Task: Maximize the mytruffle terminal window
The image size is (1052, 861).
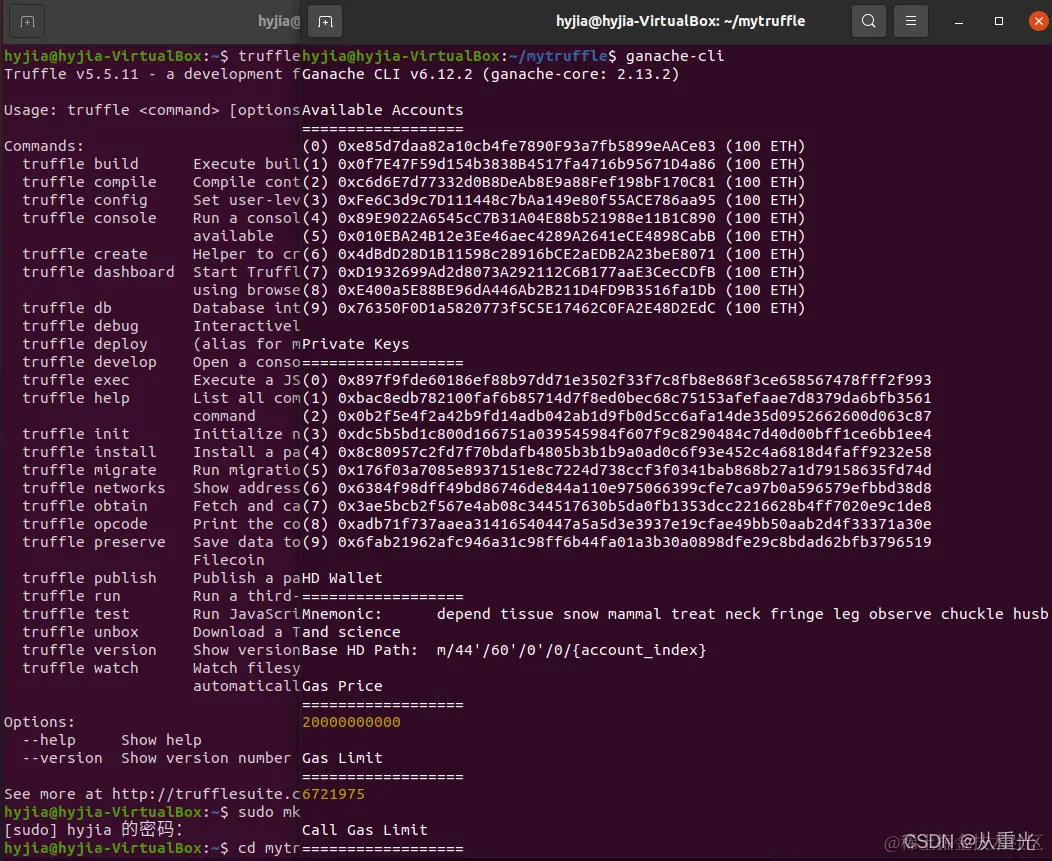Action: tap(998, 21)
